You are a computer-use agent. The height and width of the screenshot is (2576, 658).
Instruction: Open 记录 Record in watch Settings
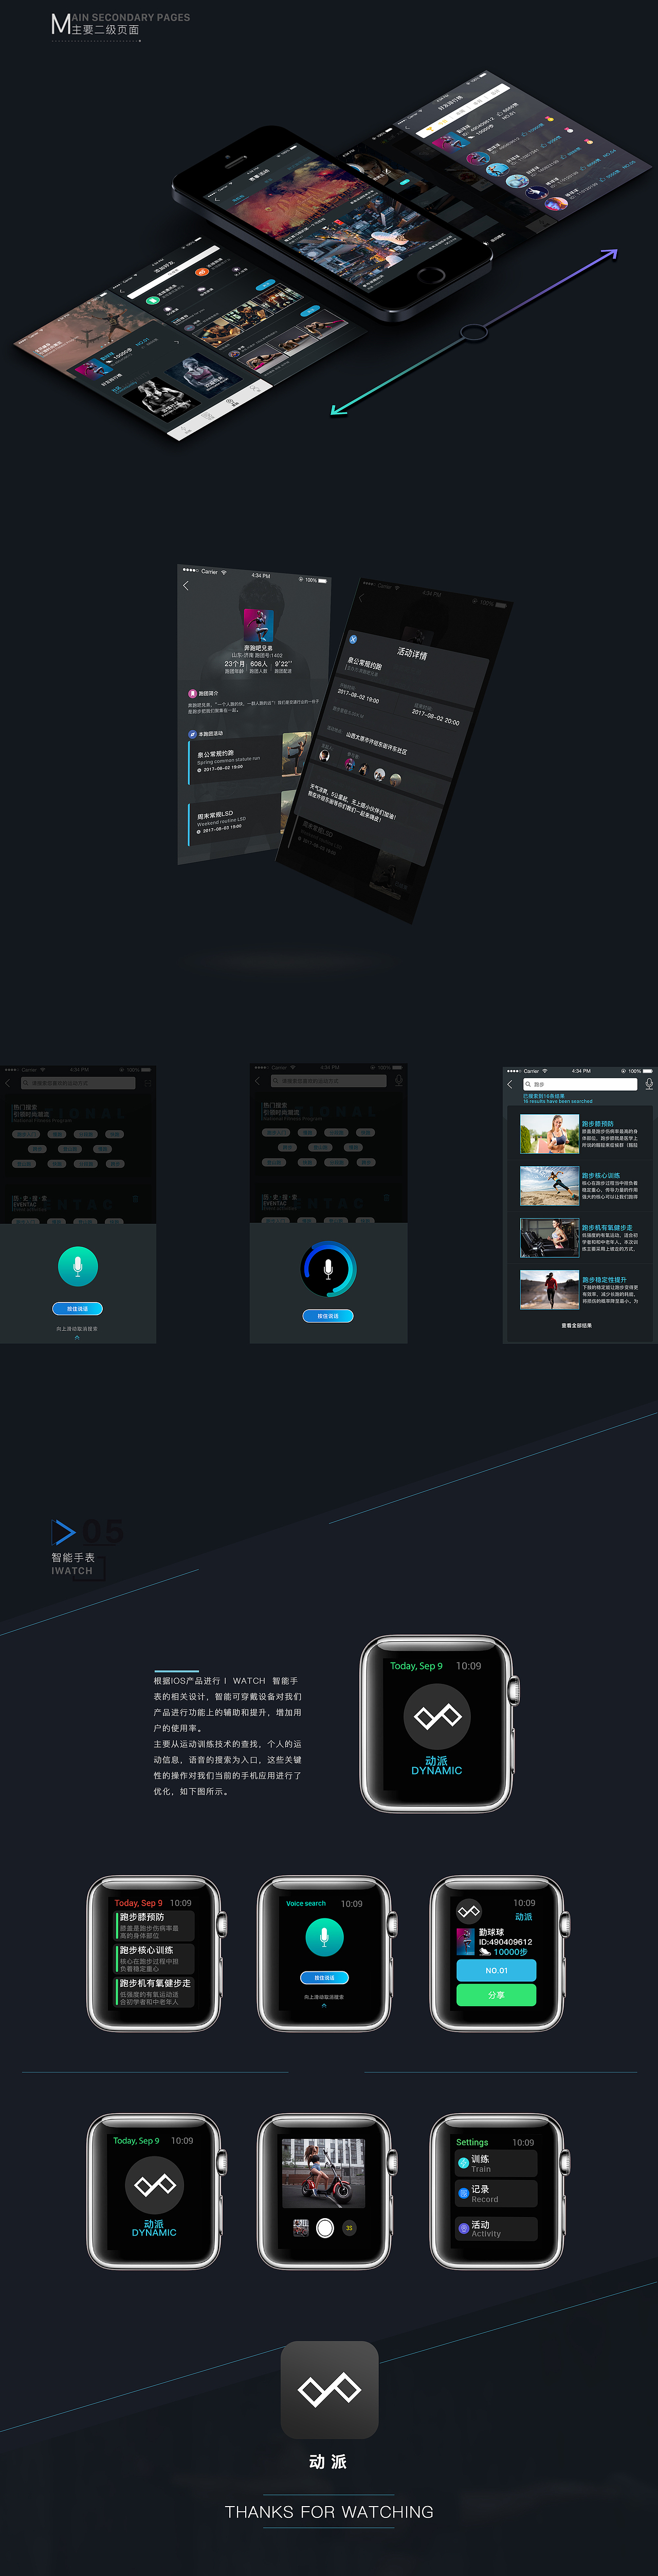pos(496,2194)
